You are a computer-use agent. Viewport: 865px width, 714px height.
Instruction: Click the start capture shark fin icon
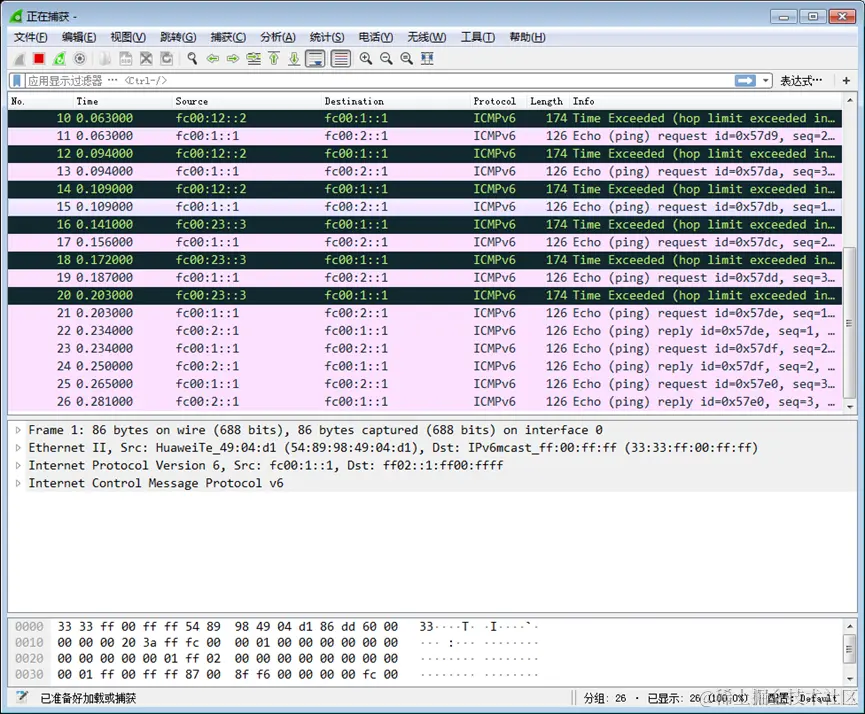[19, 58]
